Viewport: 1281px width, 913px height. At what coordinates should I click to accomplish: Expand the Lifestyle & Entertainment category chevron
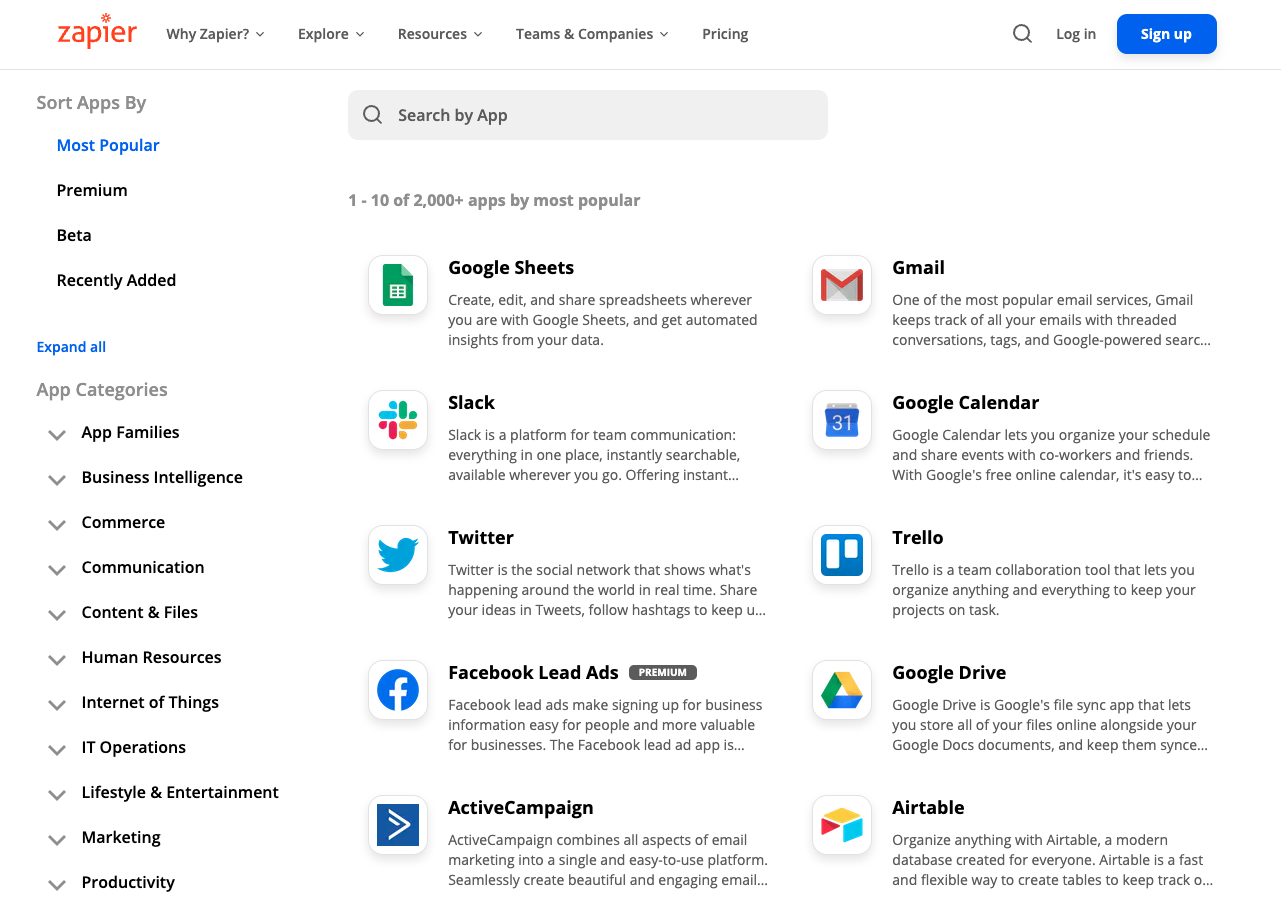(57, 794)
